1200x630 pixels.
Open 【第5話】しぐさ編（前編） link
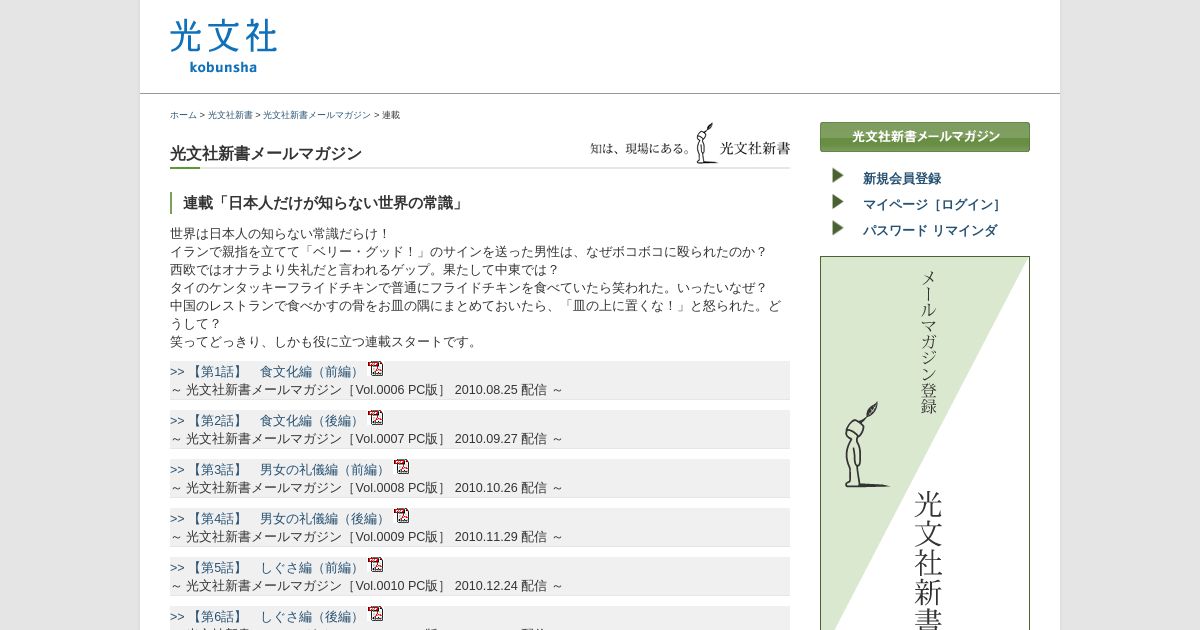click(267, 568)
